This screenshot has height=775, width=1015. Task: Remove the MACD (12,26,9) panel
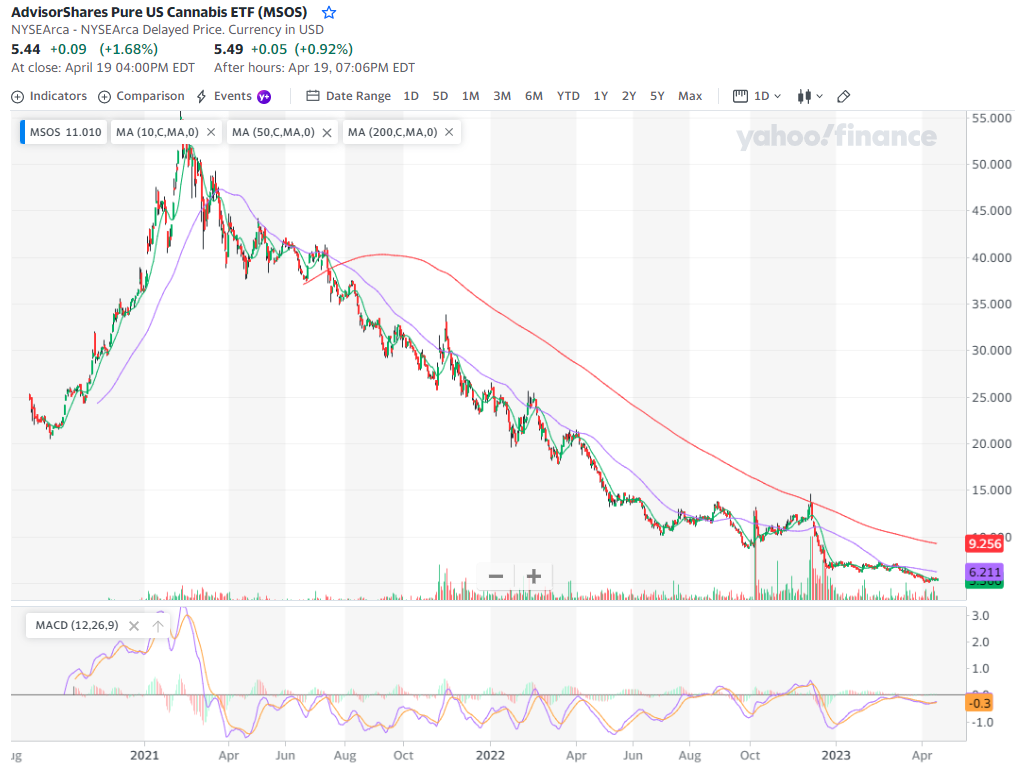tap(134, 626)
